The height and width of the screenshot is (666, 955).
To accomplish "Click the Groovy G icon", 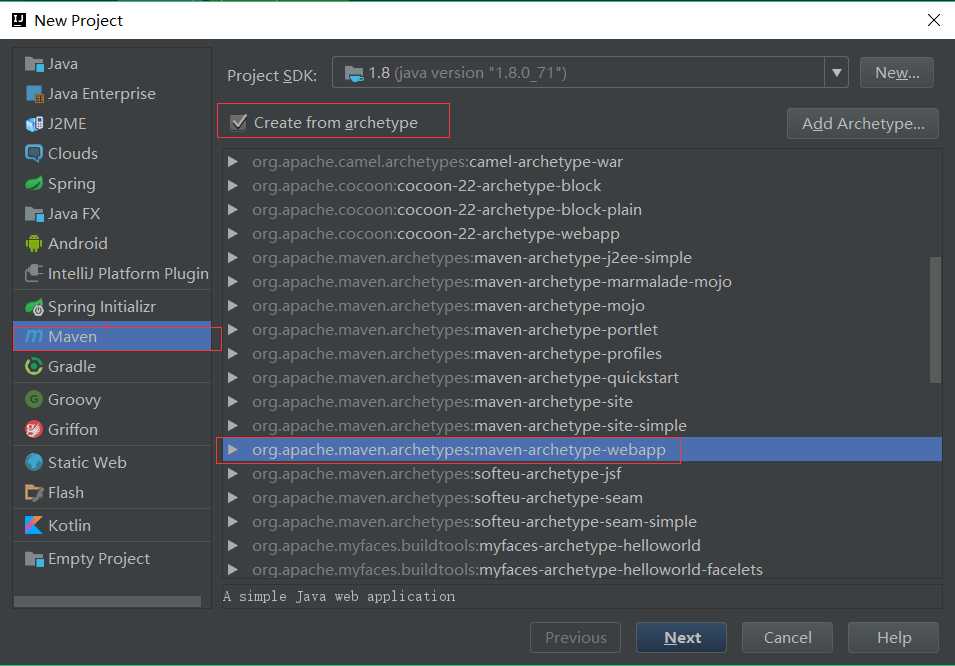I will pyautogui.click(x=34, y=400).
